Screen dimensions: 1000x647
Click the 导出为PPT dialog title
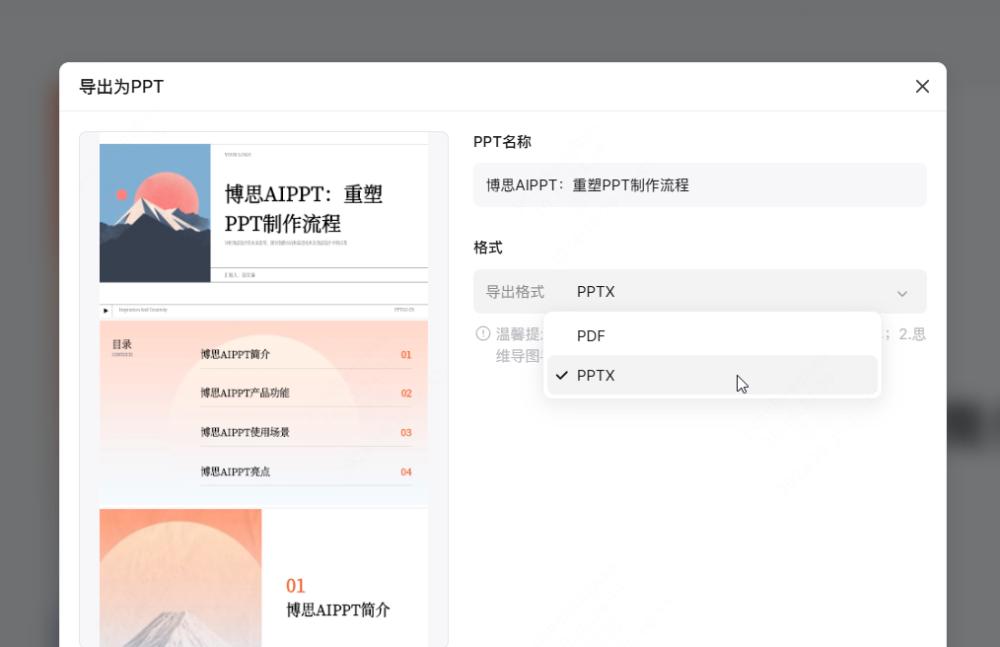click(x=121, y=87)
